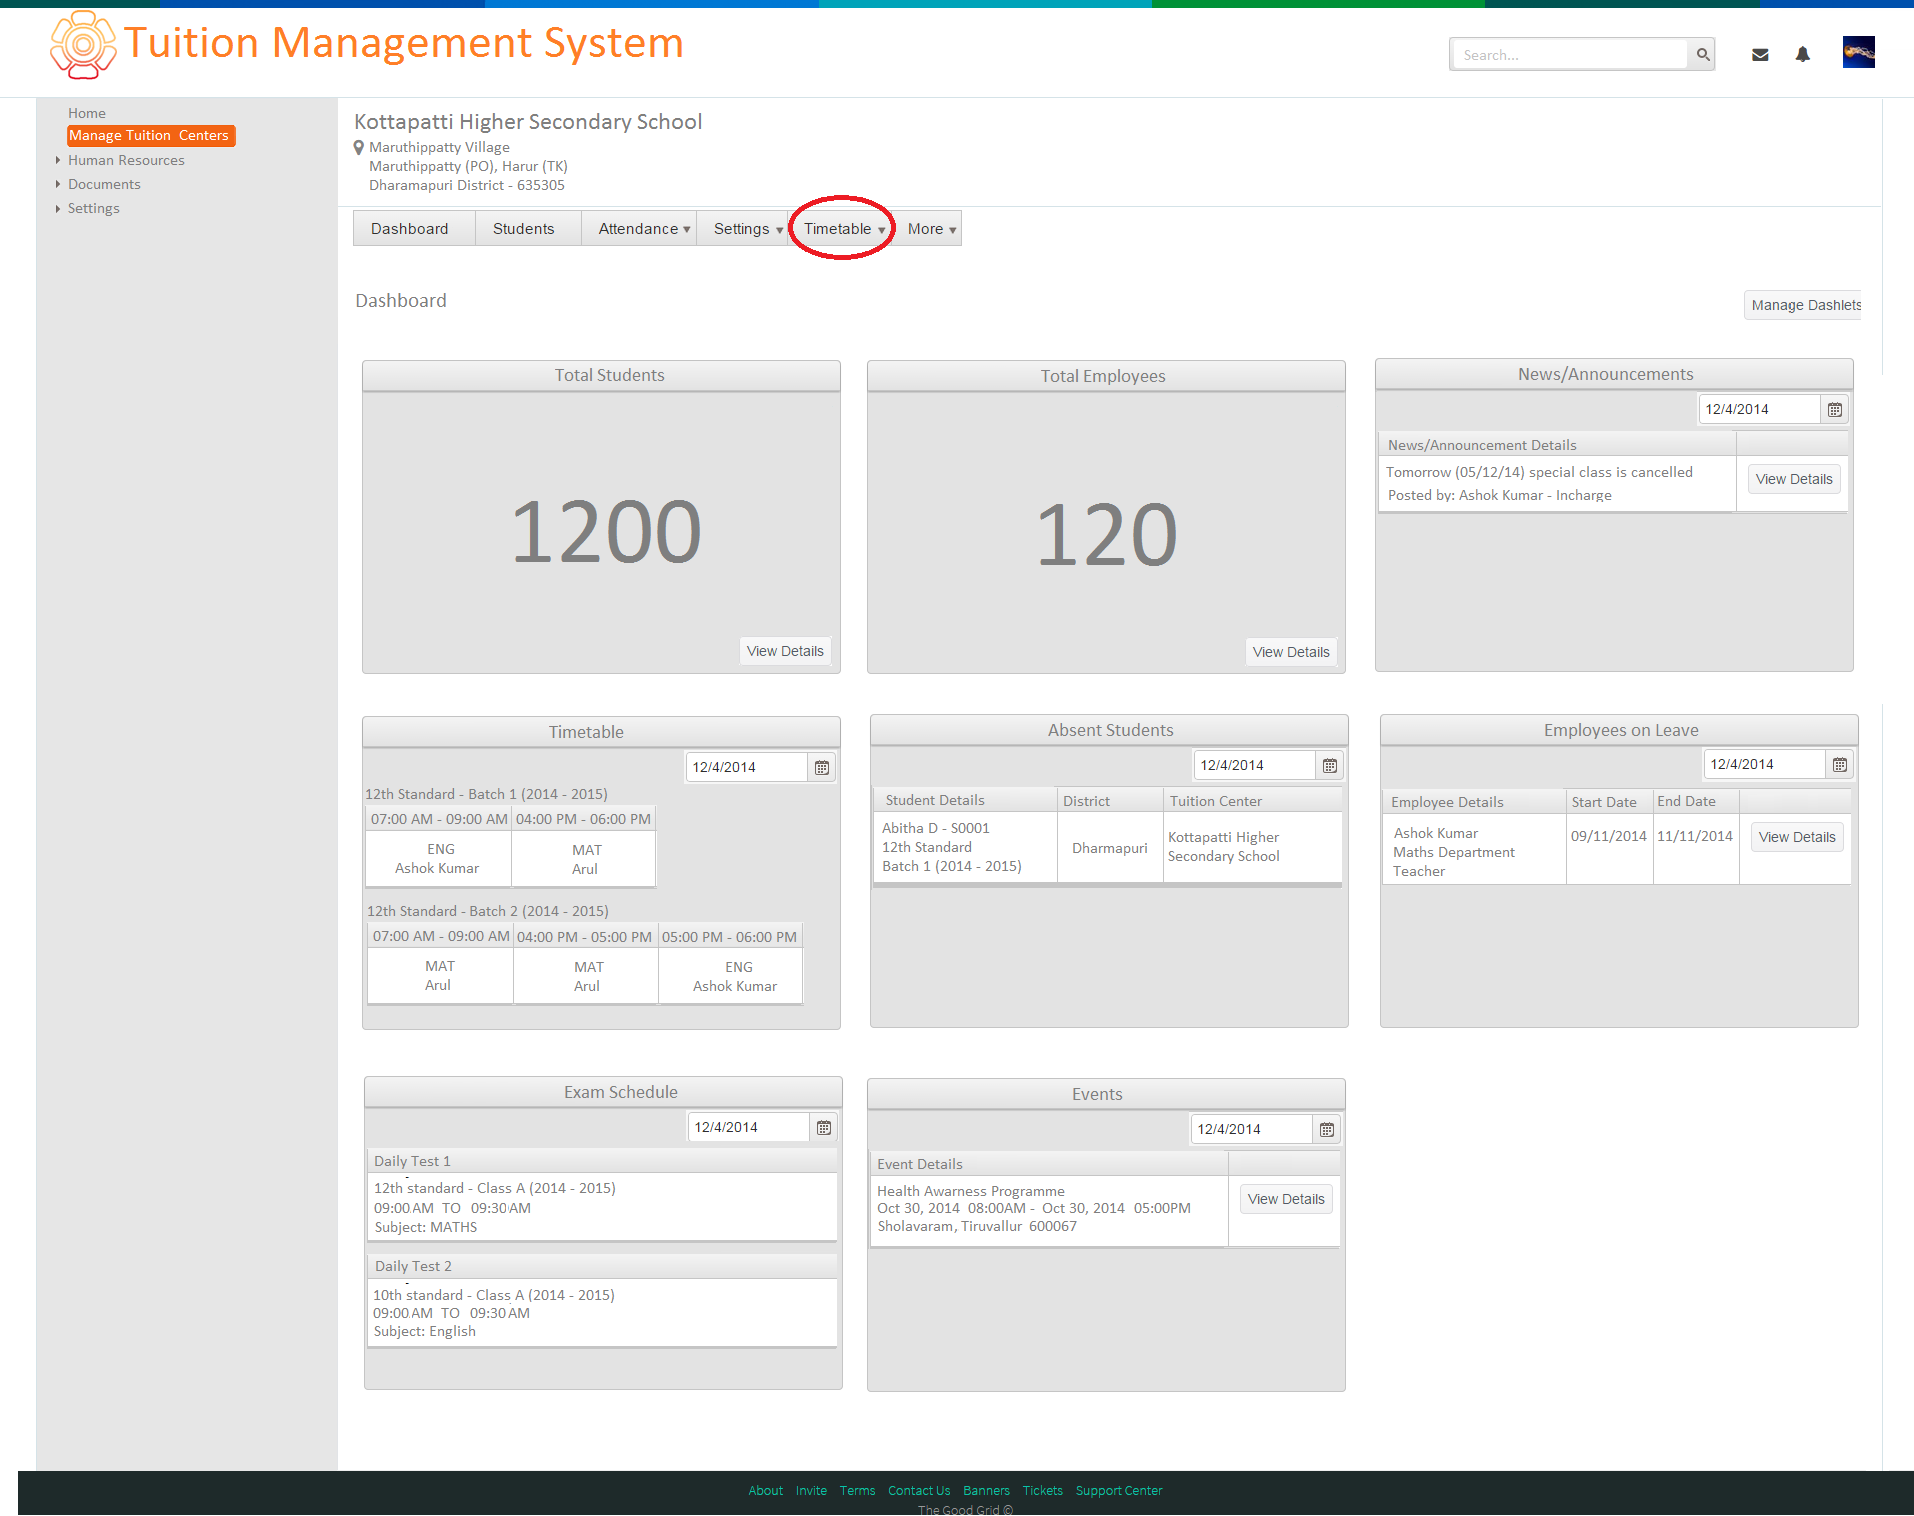Viewport: 1914px width, 1516px height.
Task: Click the Manage Dashlets button
Action: tap(1803, 306)
